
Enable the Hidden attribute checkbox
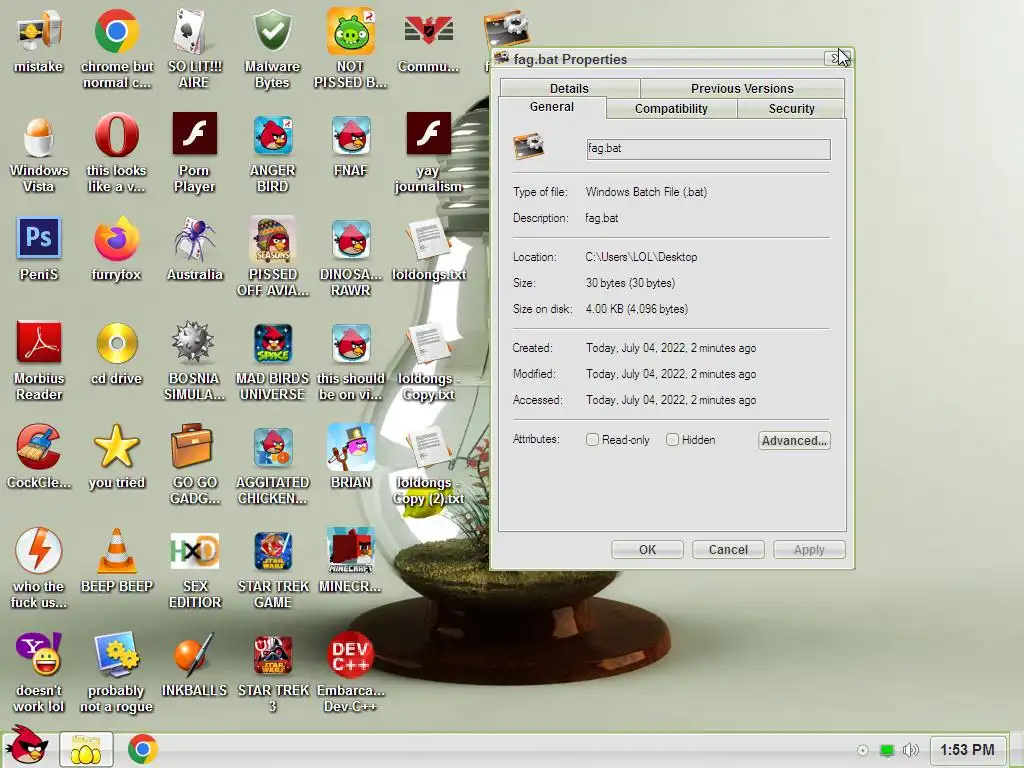(x=672, y=440)
